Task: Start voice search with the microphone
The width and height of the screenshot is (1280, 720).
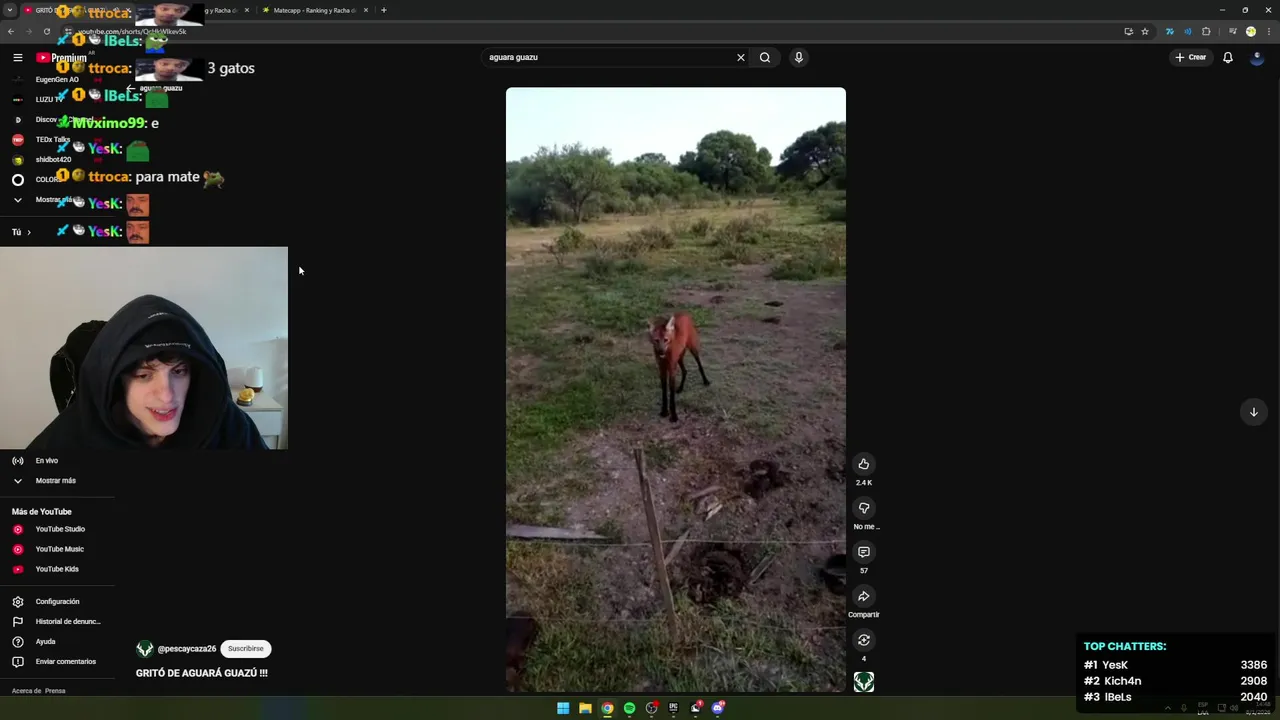Action: 798,57
